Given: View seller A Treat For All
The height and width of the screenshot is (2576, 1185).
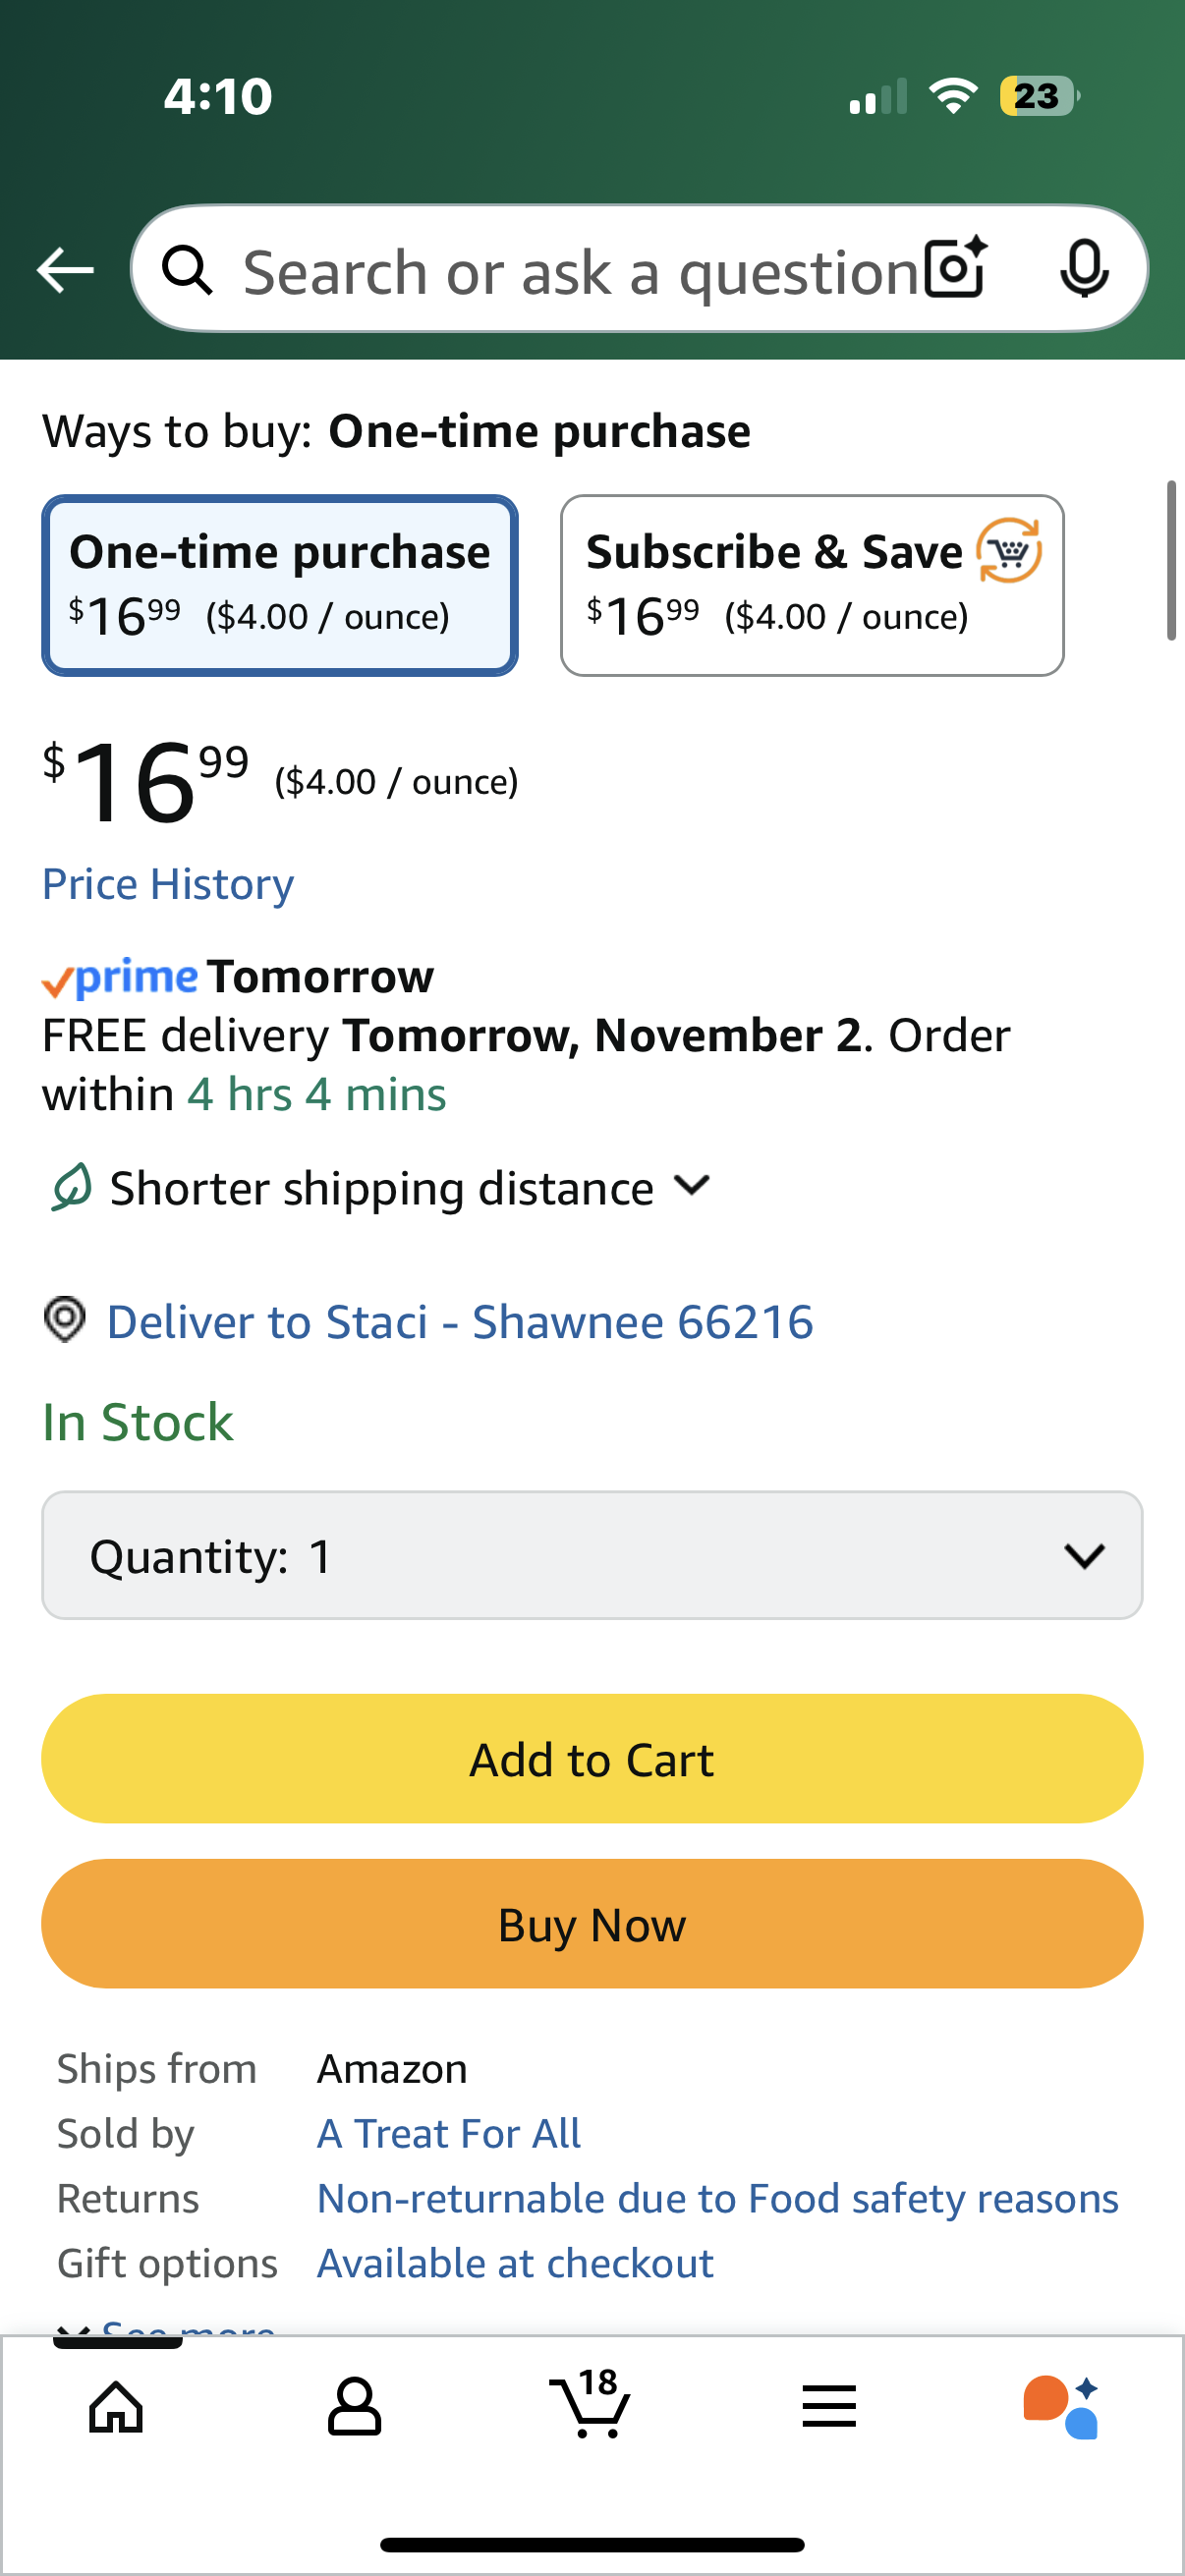Looking at the screenshot, I should coord(447,2132).
